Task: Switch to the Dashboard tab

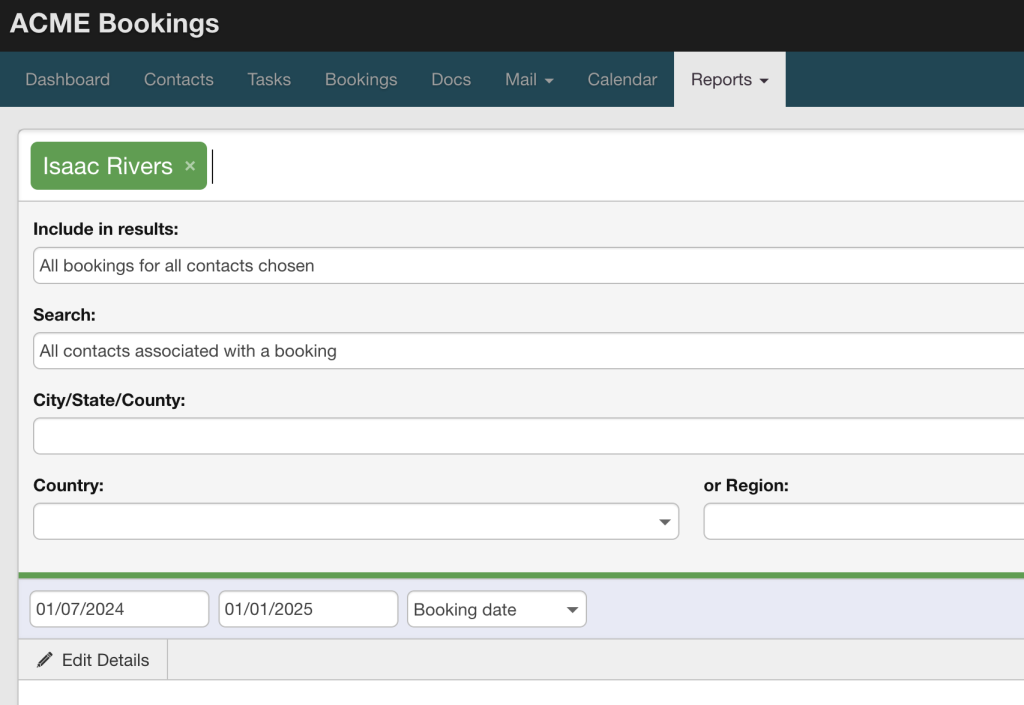Action: (67, 79)
